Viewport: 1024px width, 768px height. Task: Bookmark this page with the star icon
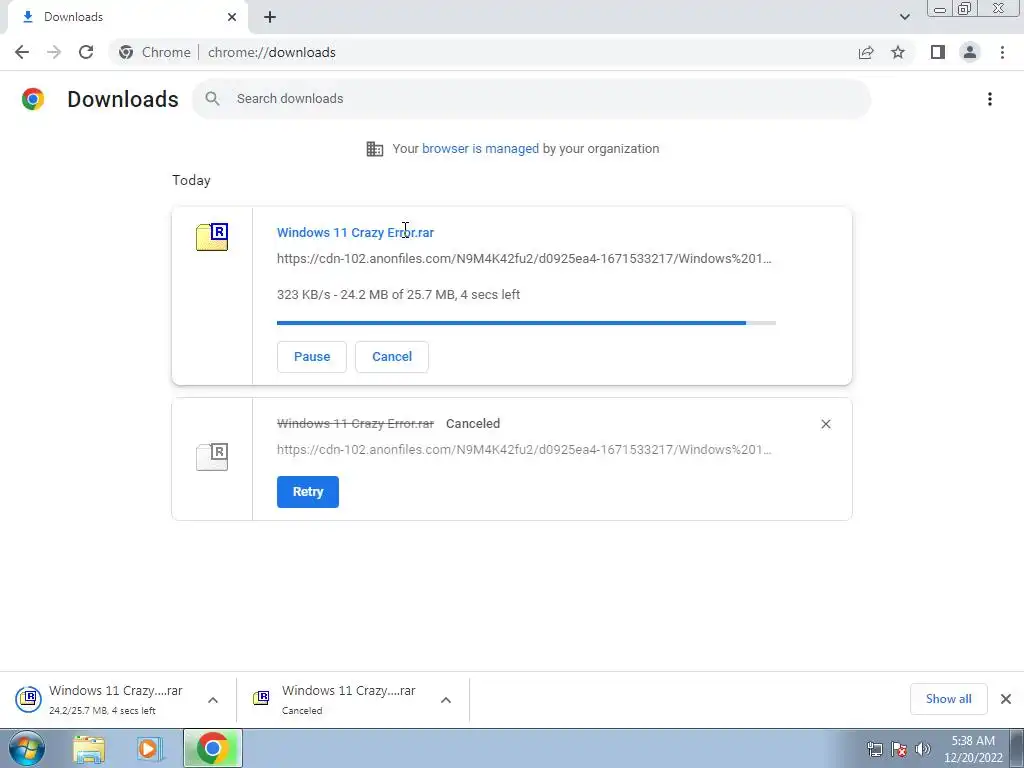pos(898,52)
